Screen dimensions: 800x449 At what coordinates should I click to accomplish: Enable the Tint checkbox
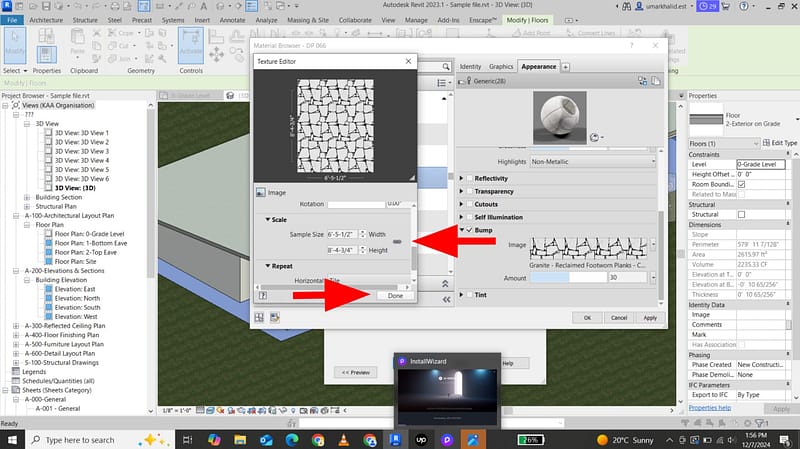[468, 294]
